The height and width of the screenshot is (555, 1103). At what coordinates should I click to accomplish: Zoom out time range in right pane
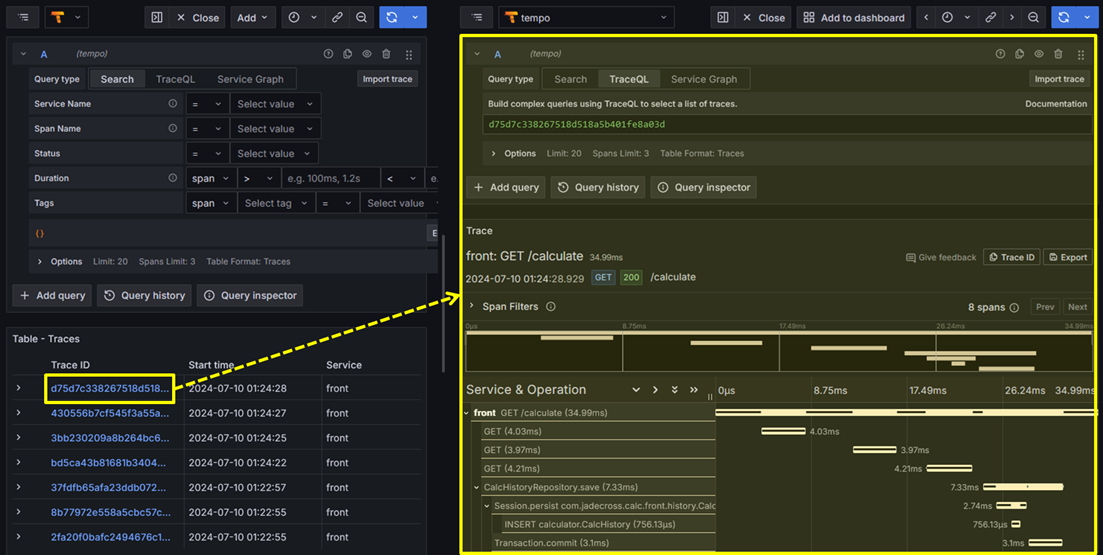point(1033,18)
